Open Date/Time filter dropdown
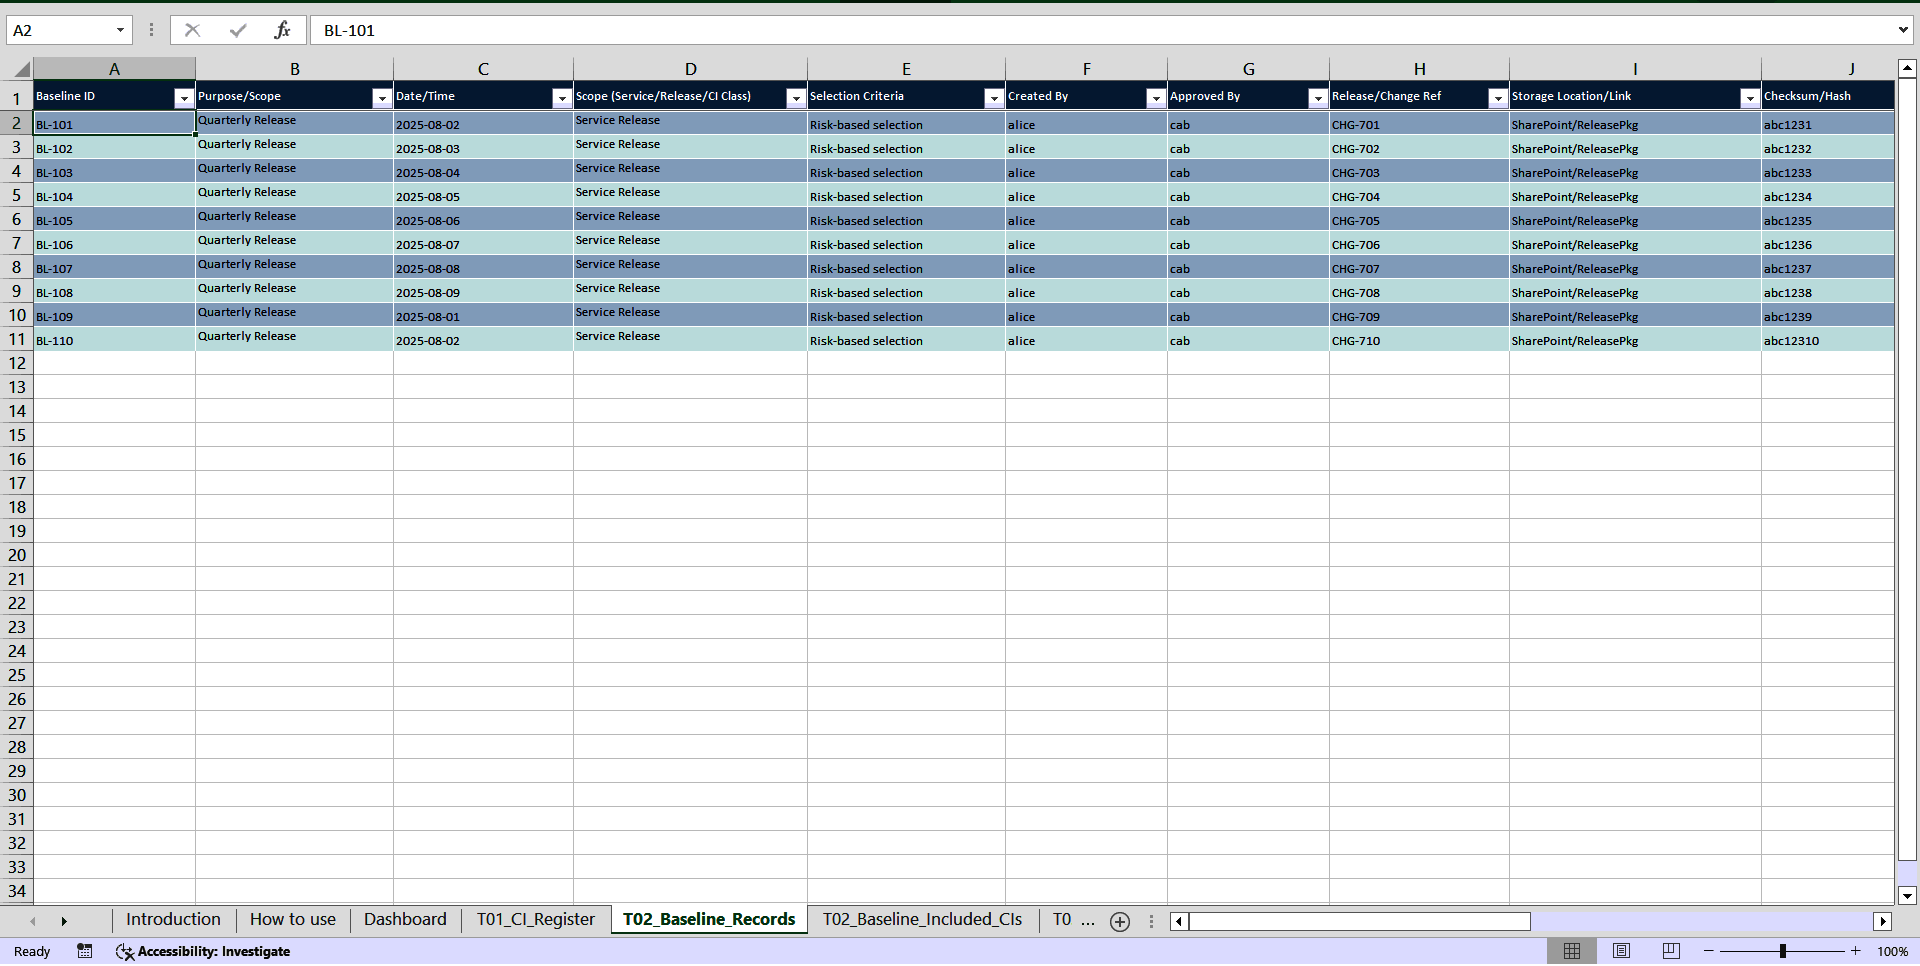The height and width of the screenshot is (966, 1920). click(x=562, y=98)
